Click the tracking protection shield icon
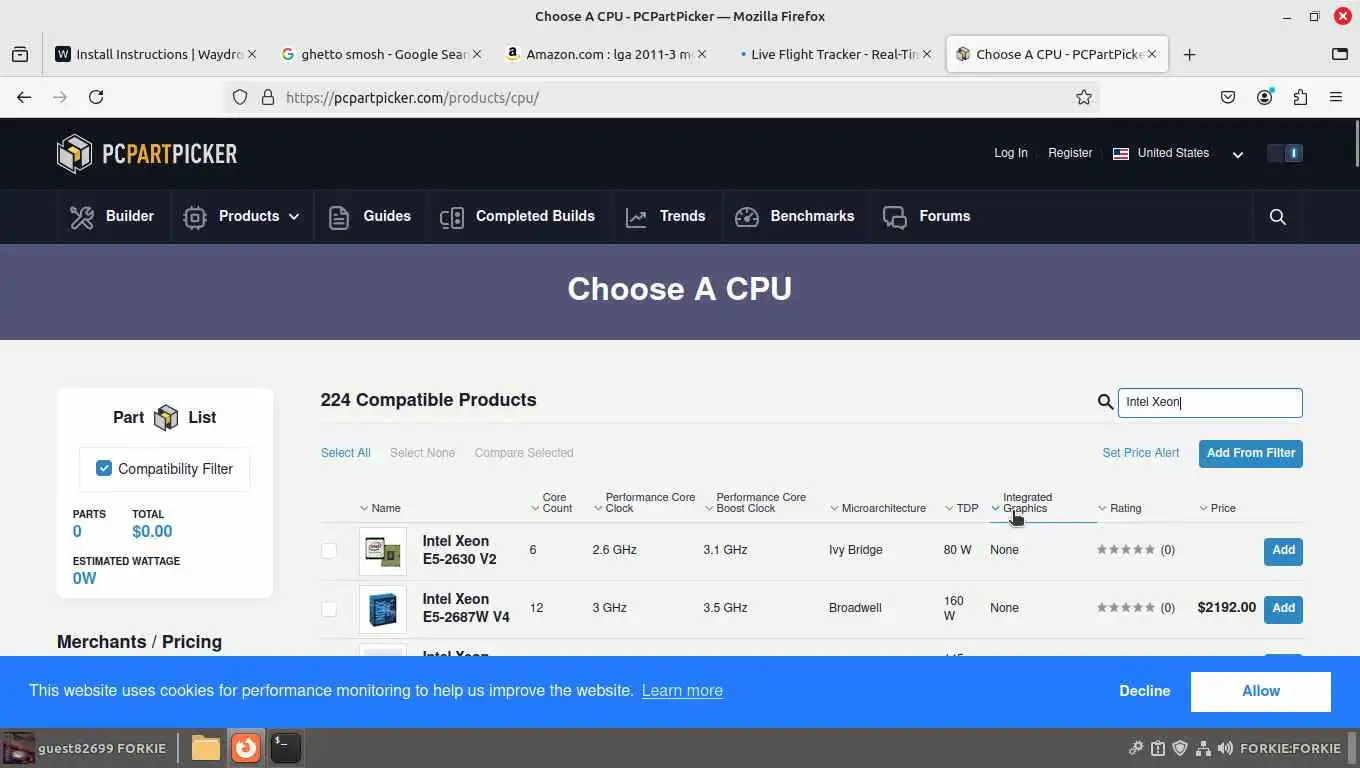Viewport: 1360px width, 768px height. click(x=240, y=97)
